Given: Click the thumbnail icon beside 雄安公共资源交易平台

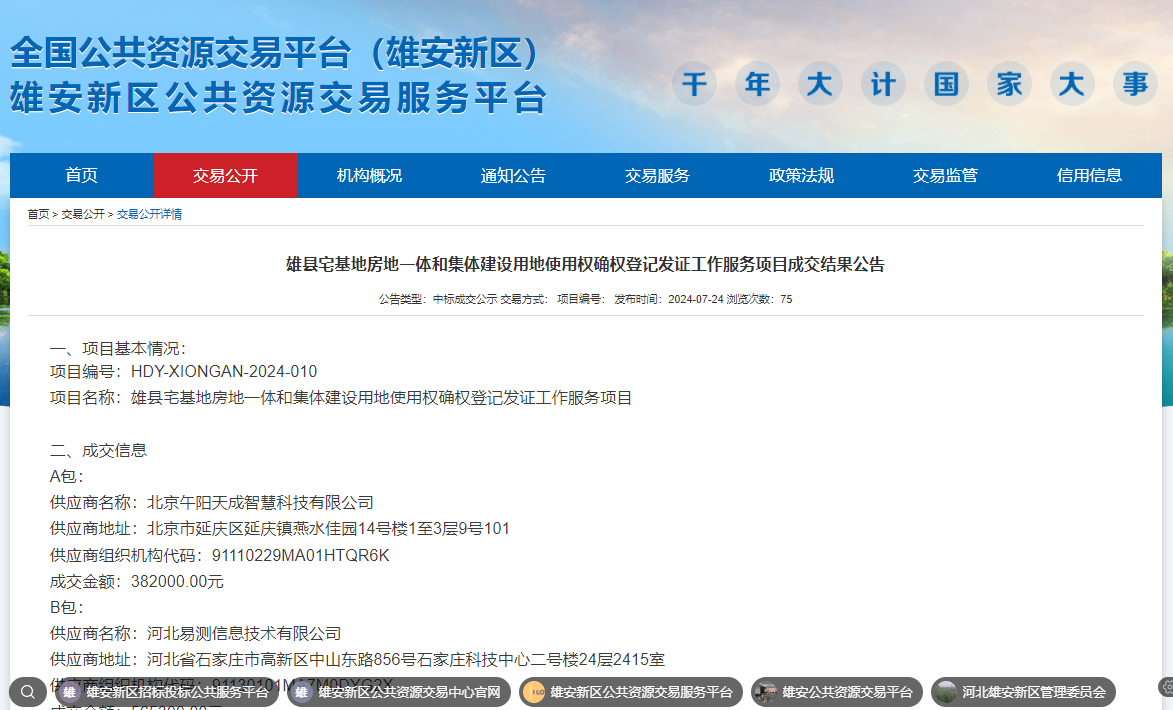Looking at the screenshot, I should click(x=766, y=692).
